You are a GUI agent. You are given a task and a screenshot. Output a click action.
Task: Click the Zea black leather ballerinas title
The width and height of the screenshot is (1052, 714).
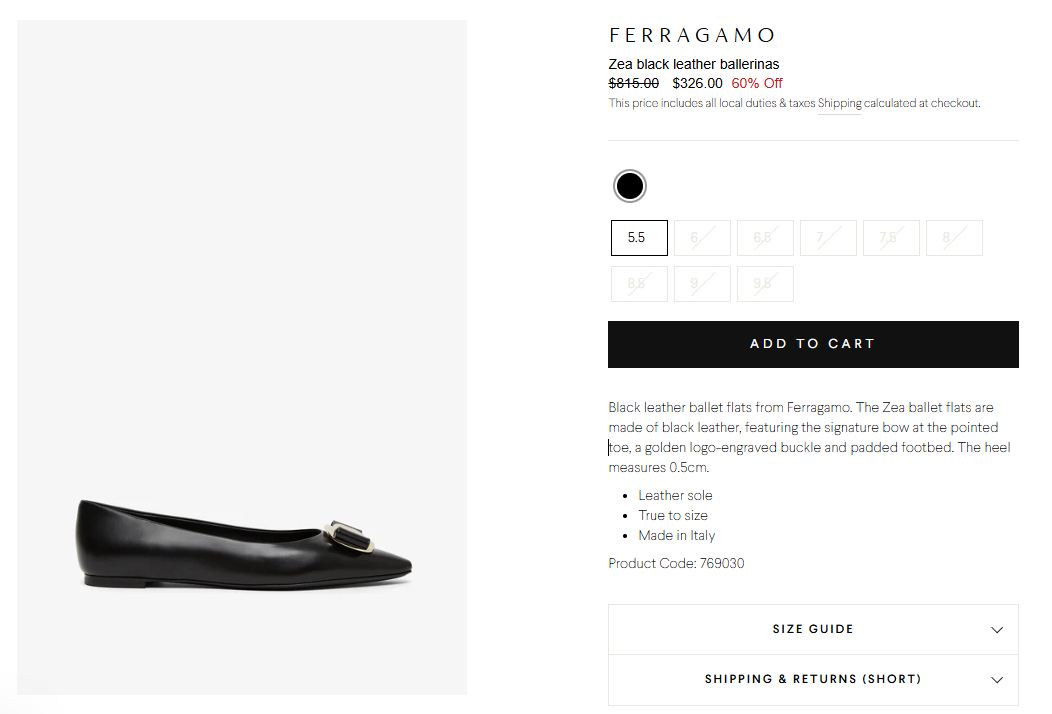tap(694, 65)
